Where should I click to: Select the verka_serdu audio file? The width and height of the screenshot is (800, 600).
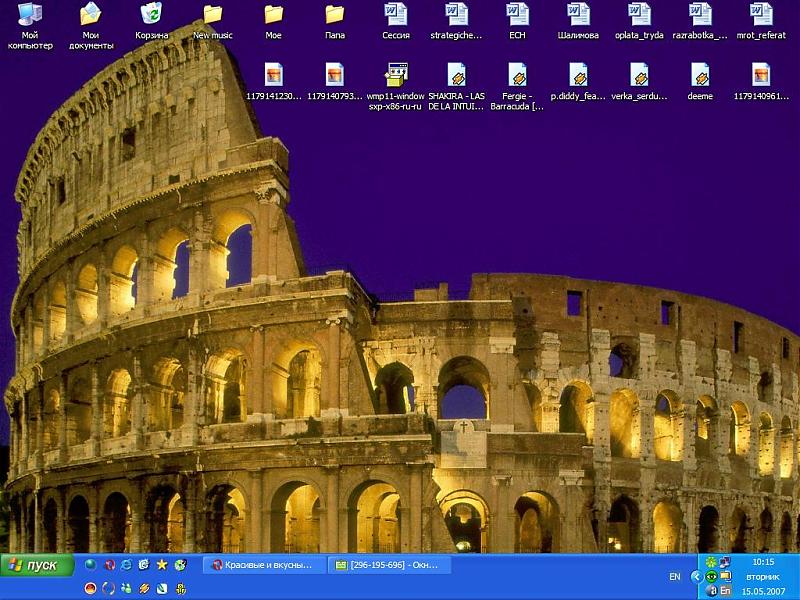click(639, 76)
